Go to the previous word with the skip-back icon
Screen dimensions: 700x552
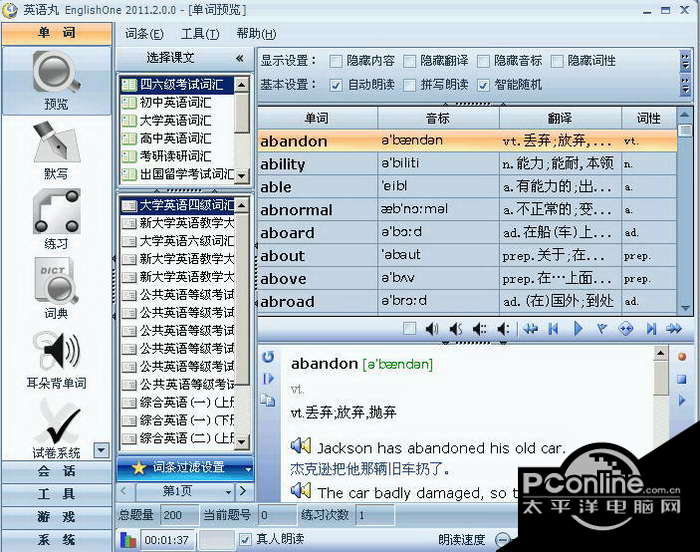(554, 329)
